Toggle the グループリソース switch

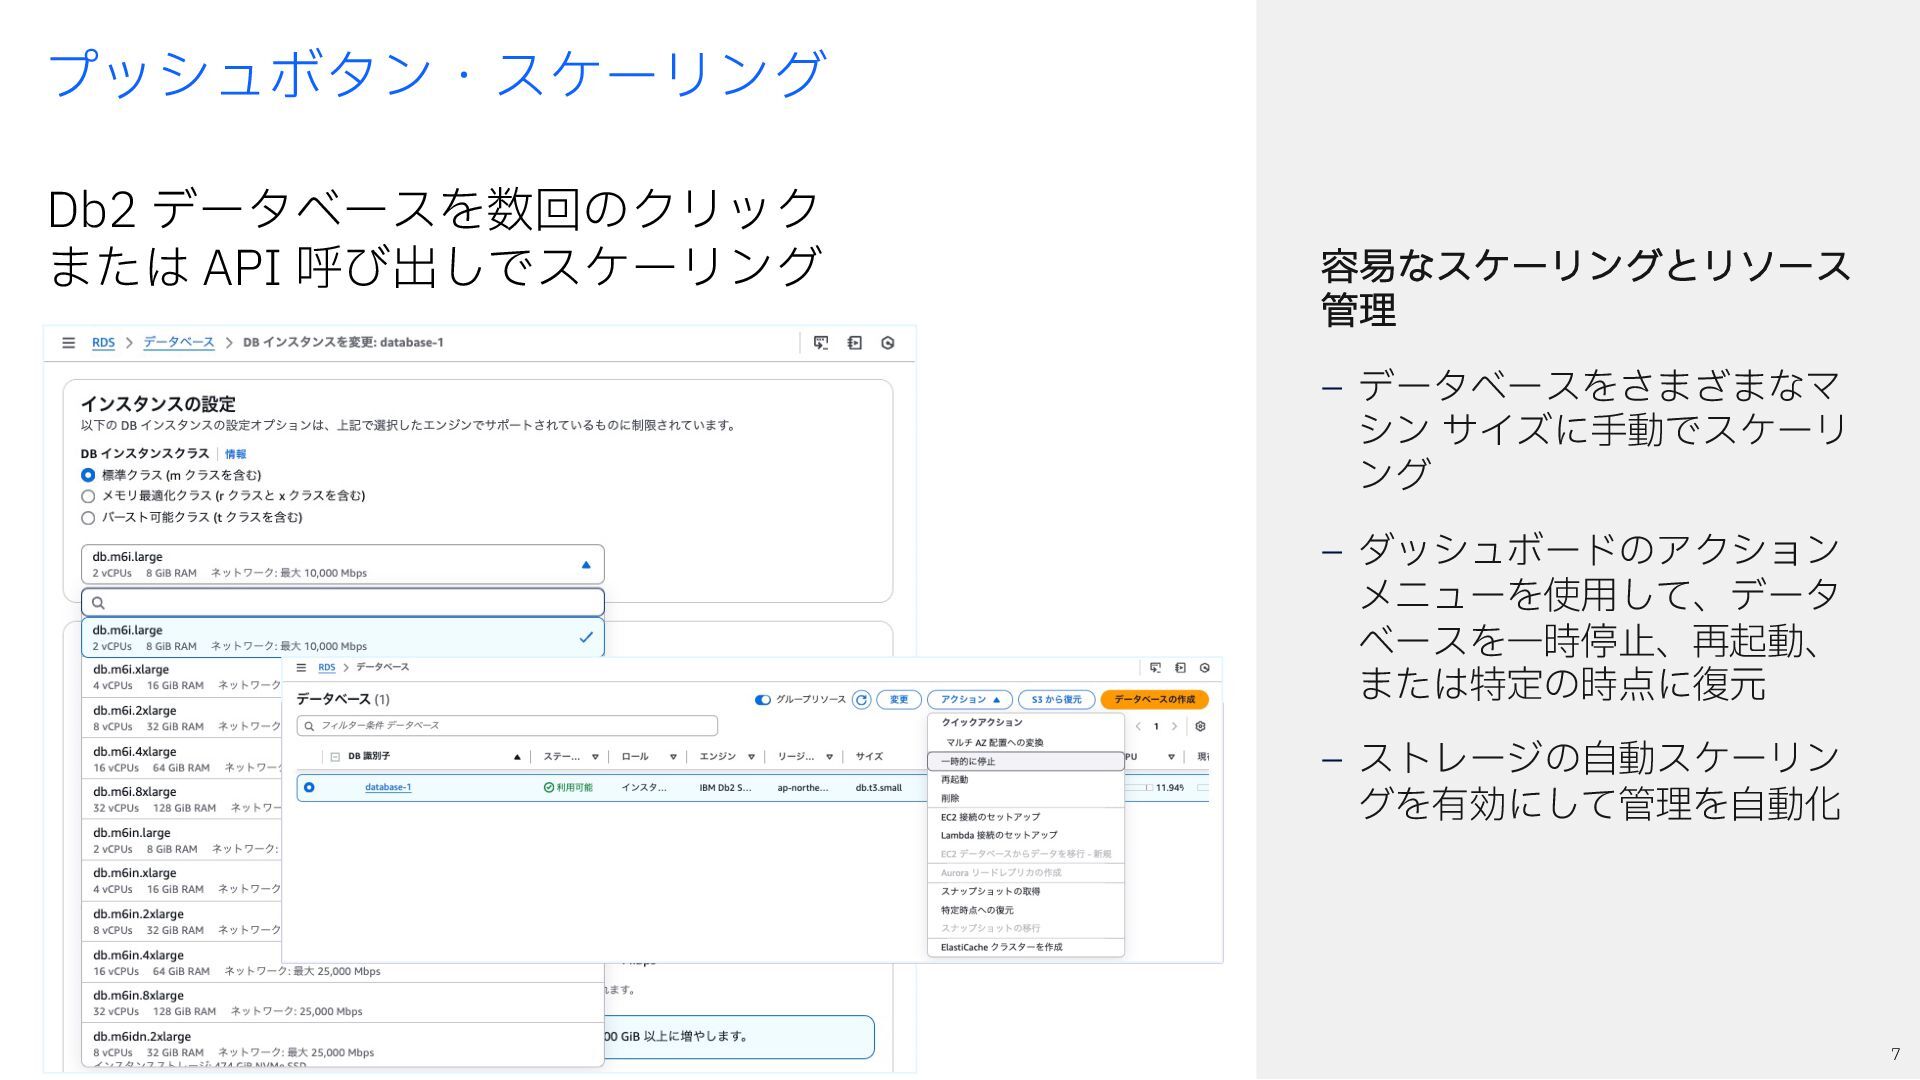pos(763,700)
